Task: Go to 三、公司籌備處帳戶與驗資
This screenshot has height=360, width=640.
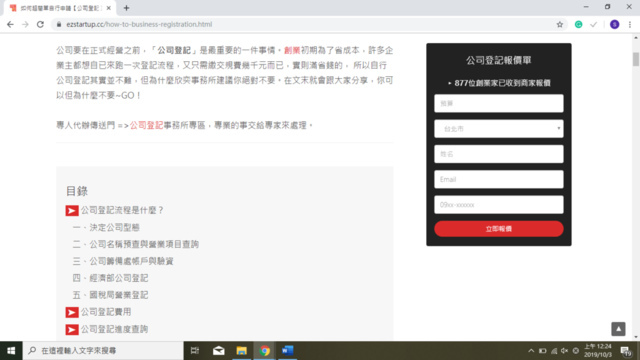Action: pos(123,261)
